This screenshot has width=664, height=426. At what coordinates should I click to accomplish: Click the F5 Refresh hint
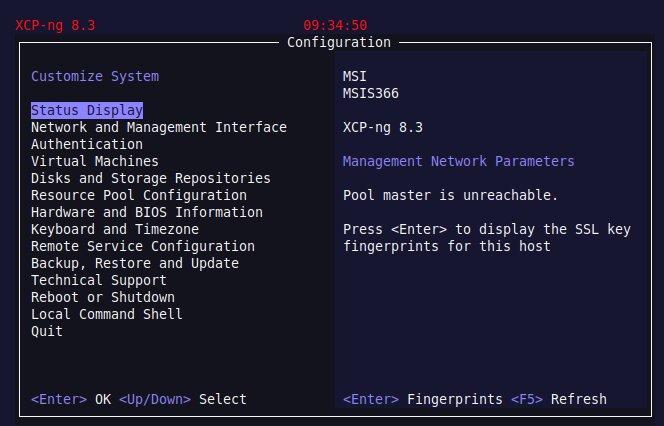pos(559,399)
